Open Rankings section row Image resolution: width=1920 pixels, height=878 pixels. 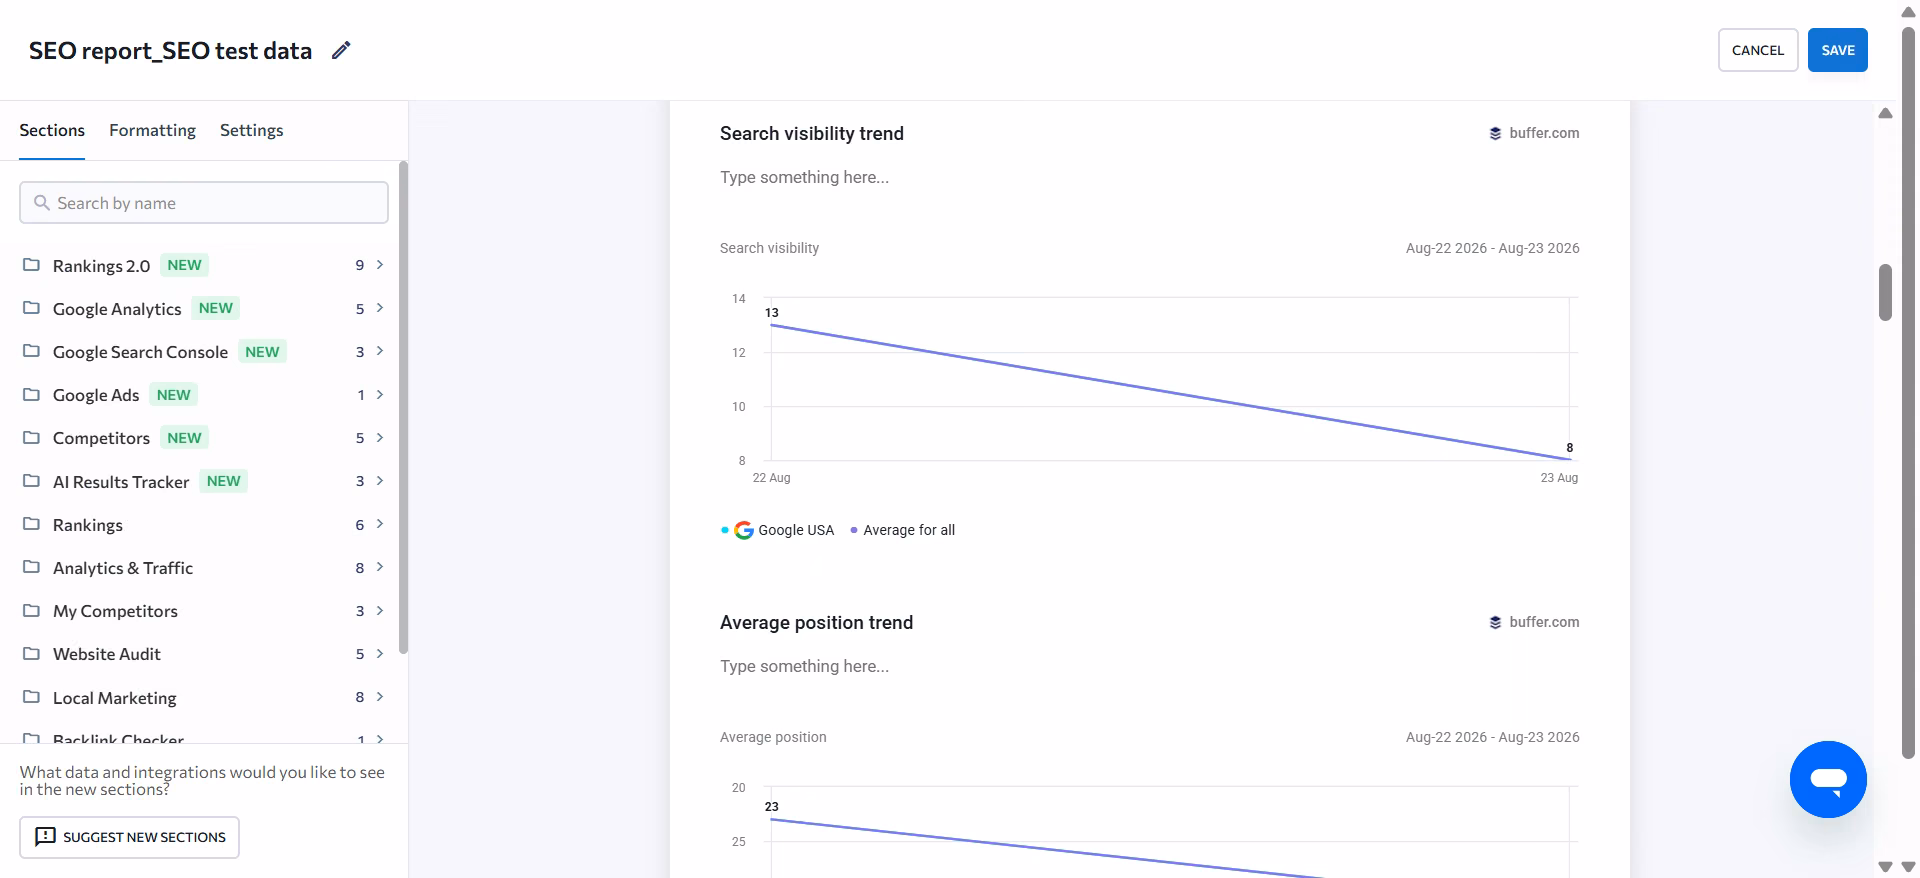(x=204, y=524)
